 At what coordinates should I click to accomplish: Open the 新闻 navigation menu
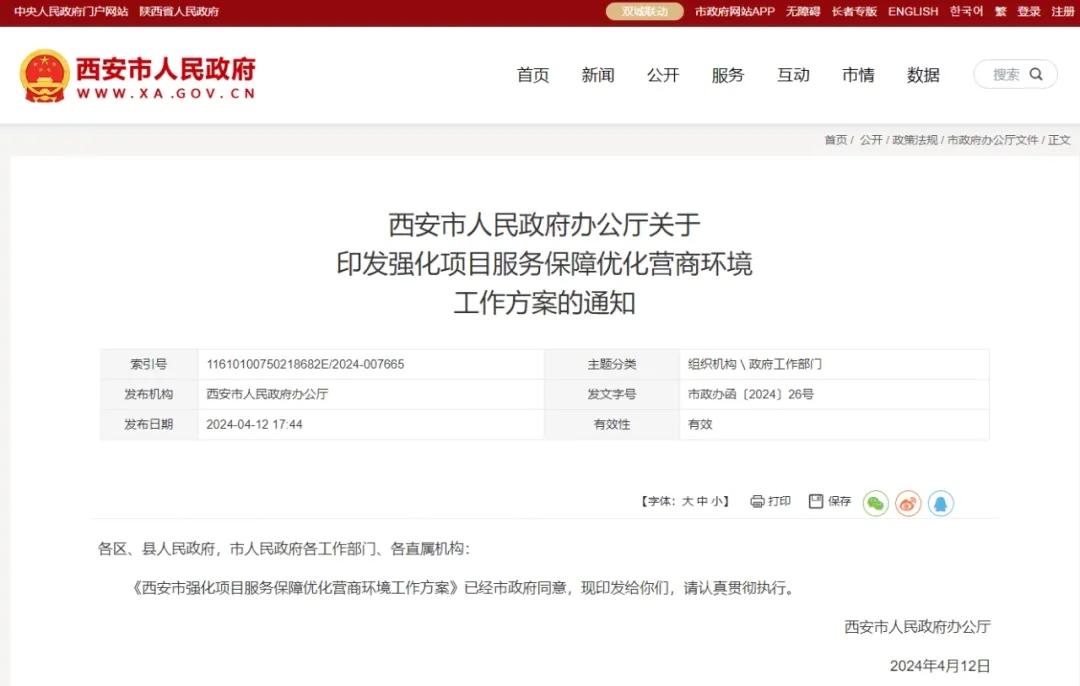(x=598, y=75)
